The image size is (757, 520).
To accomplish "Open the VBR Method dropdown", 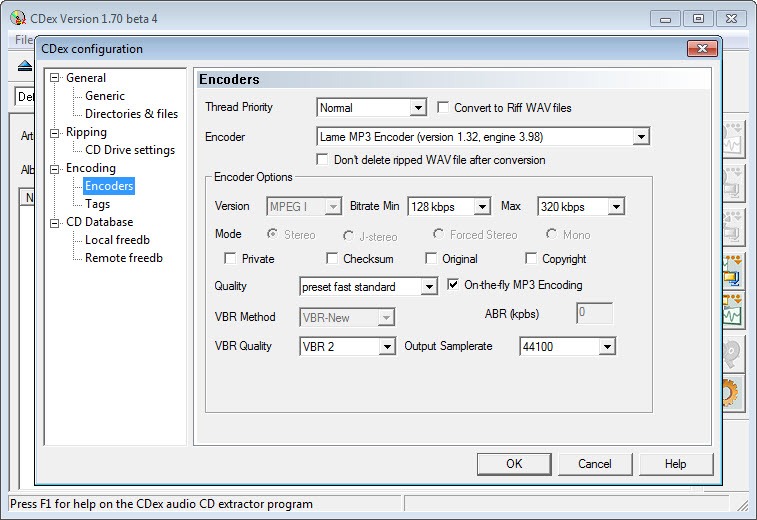I will pyautogui.click(x=386, y=318).
